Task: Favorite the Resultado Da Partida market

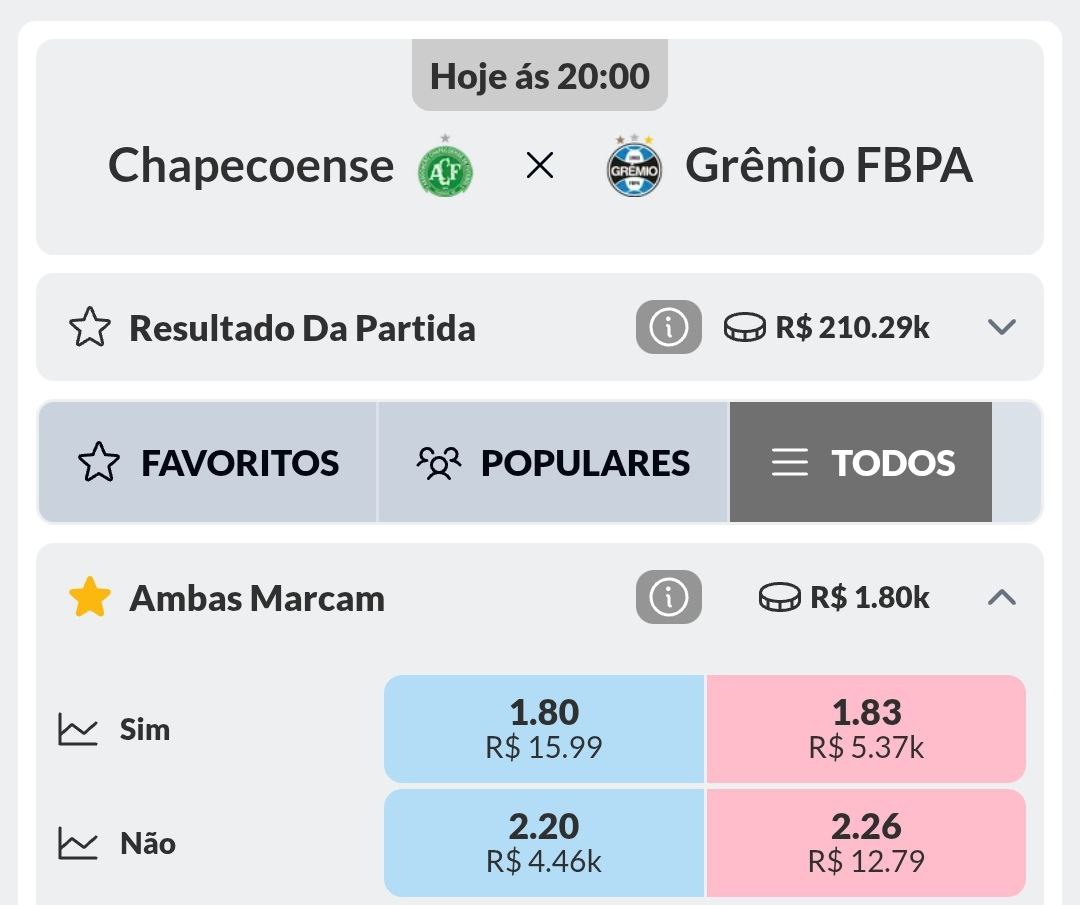Action: pos(89,328)
